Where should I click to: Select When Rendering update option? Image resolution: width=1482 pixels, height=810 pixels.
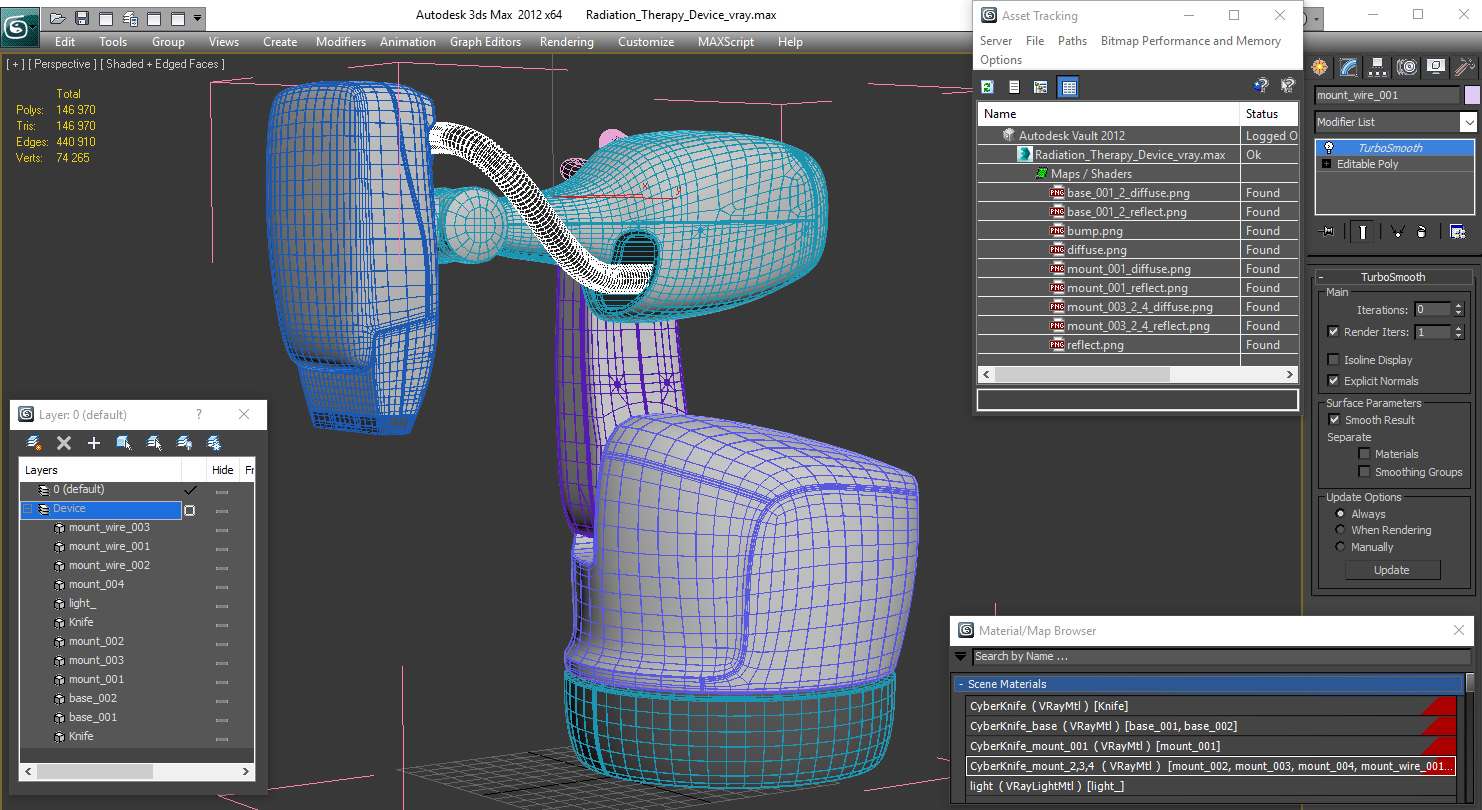pos(1340,530)
